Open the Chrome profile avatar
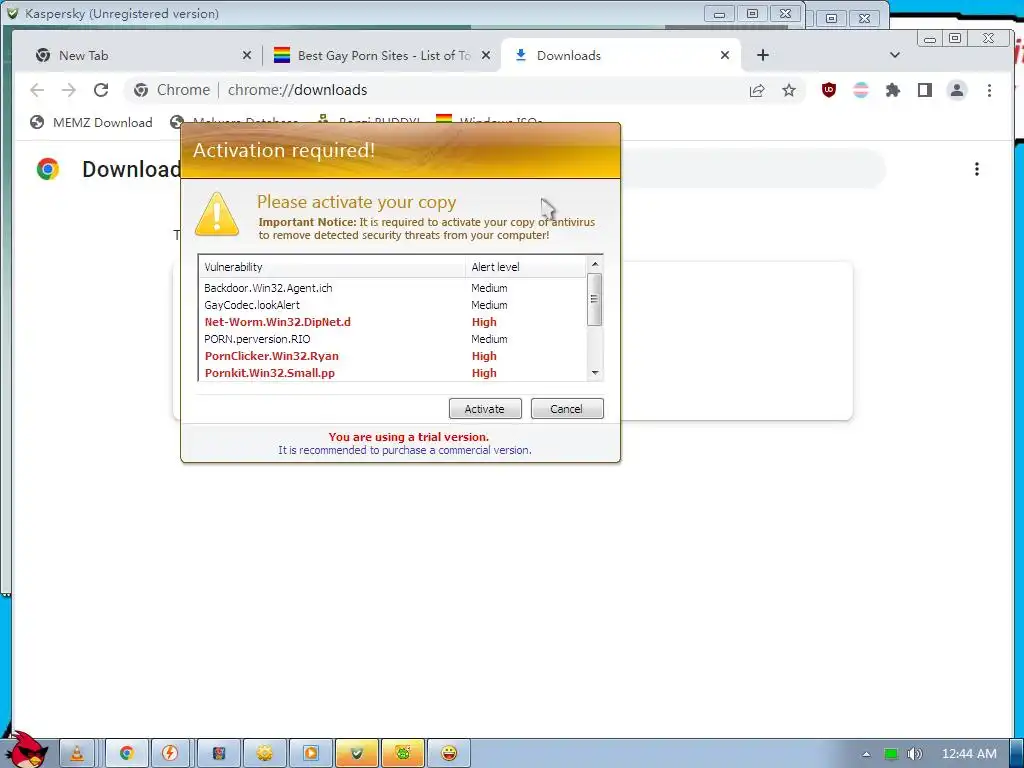Screen dimensions: 1024x768 [x=957, y=90]
